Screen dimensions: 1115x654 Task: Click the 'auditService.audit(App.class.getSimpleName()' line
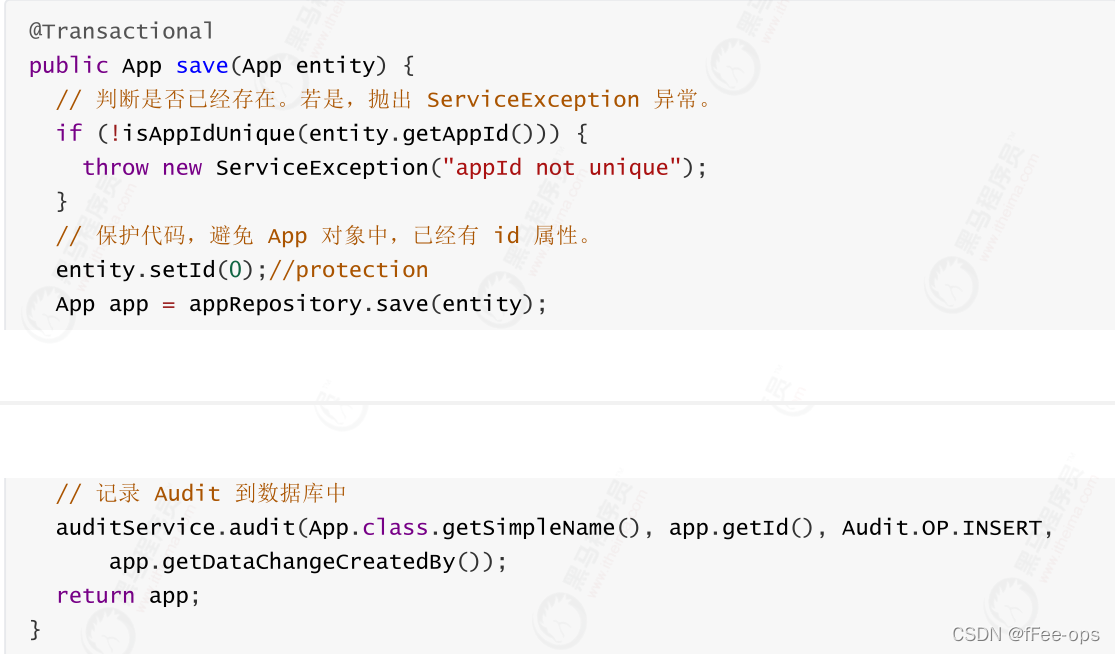554,527
